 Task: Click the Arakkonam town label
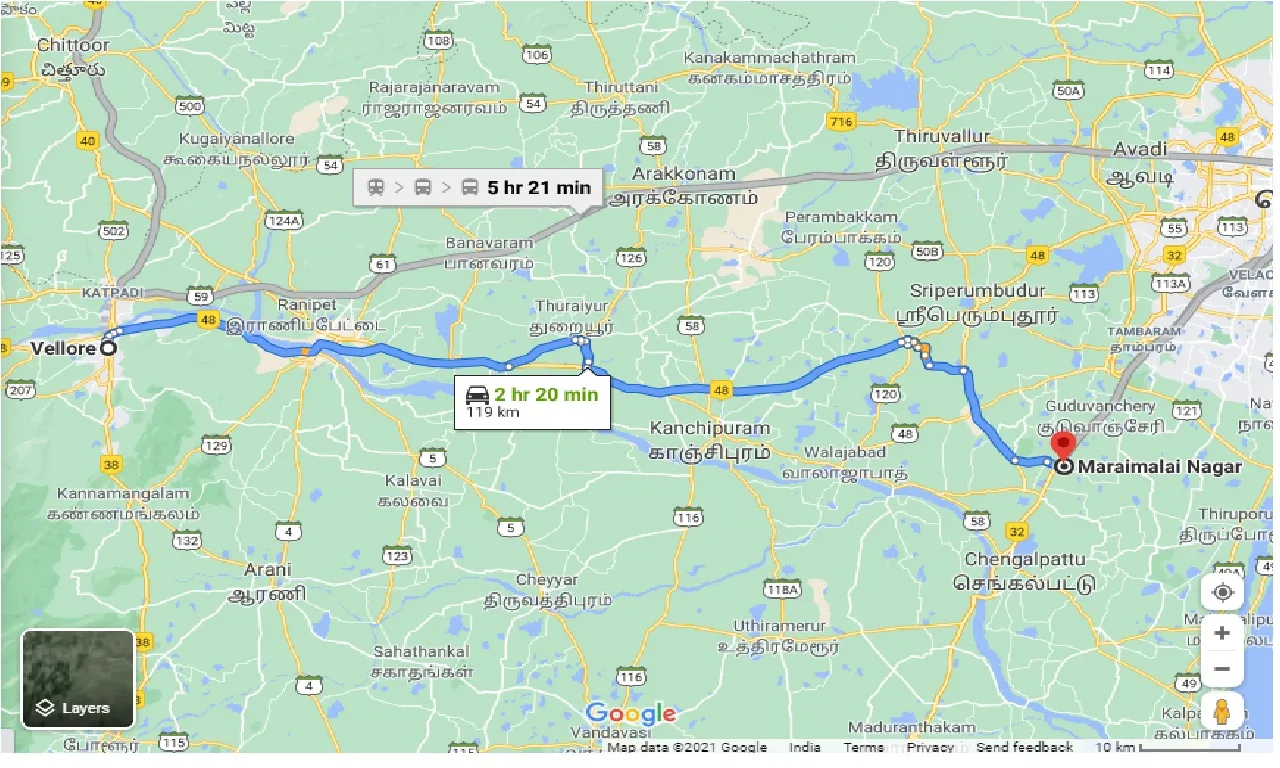[689, 174]
